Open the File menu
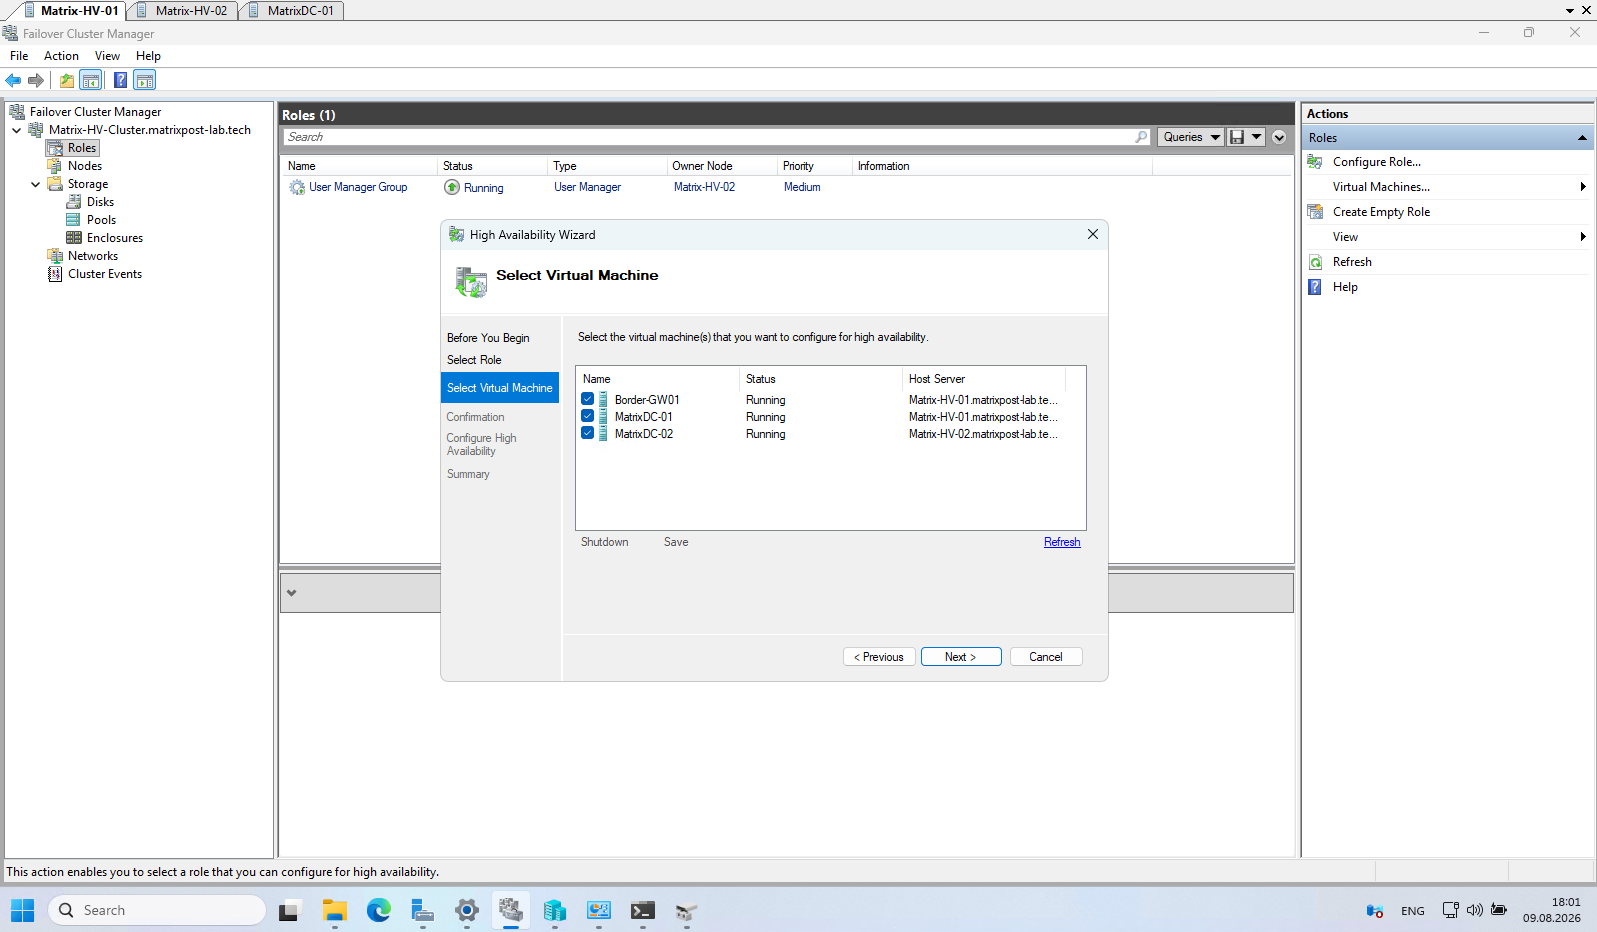Screen dimensions: 1597x932 coord(19,56)
